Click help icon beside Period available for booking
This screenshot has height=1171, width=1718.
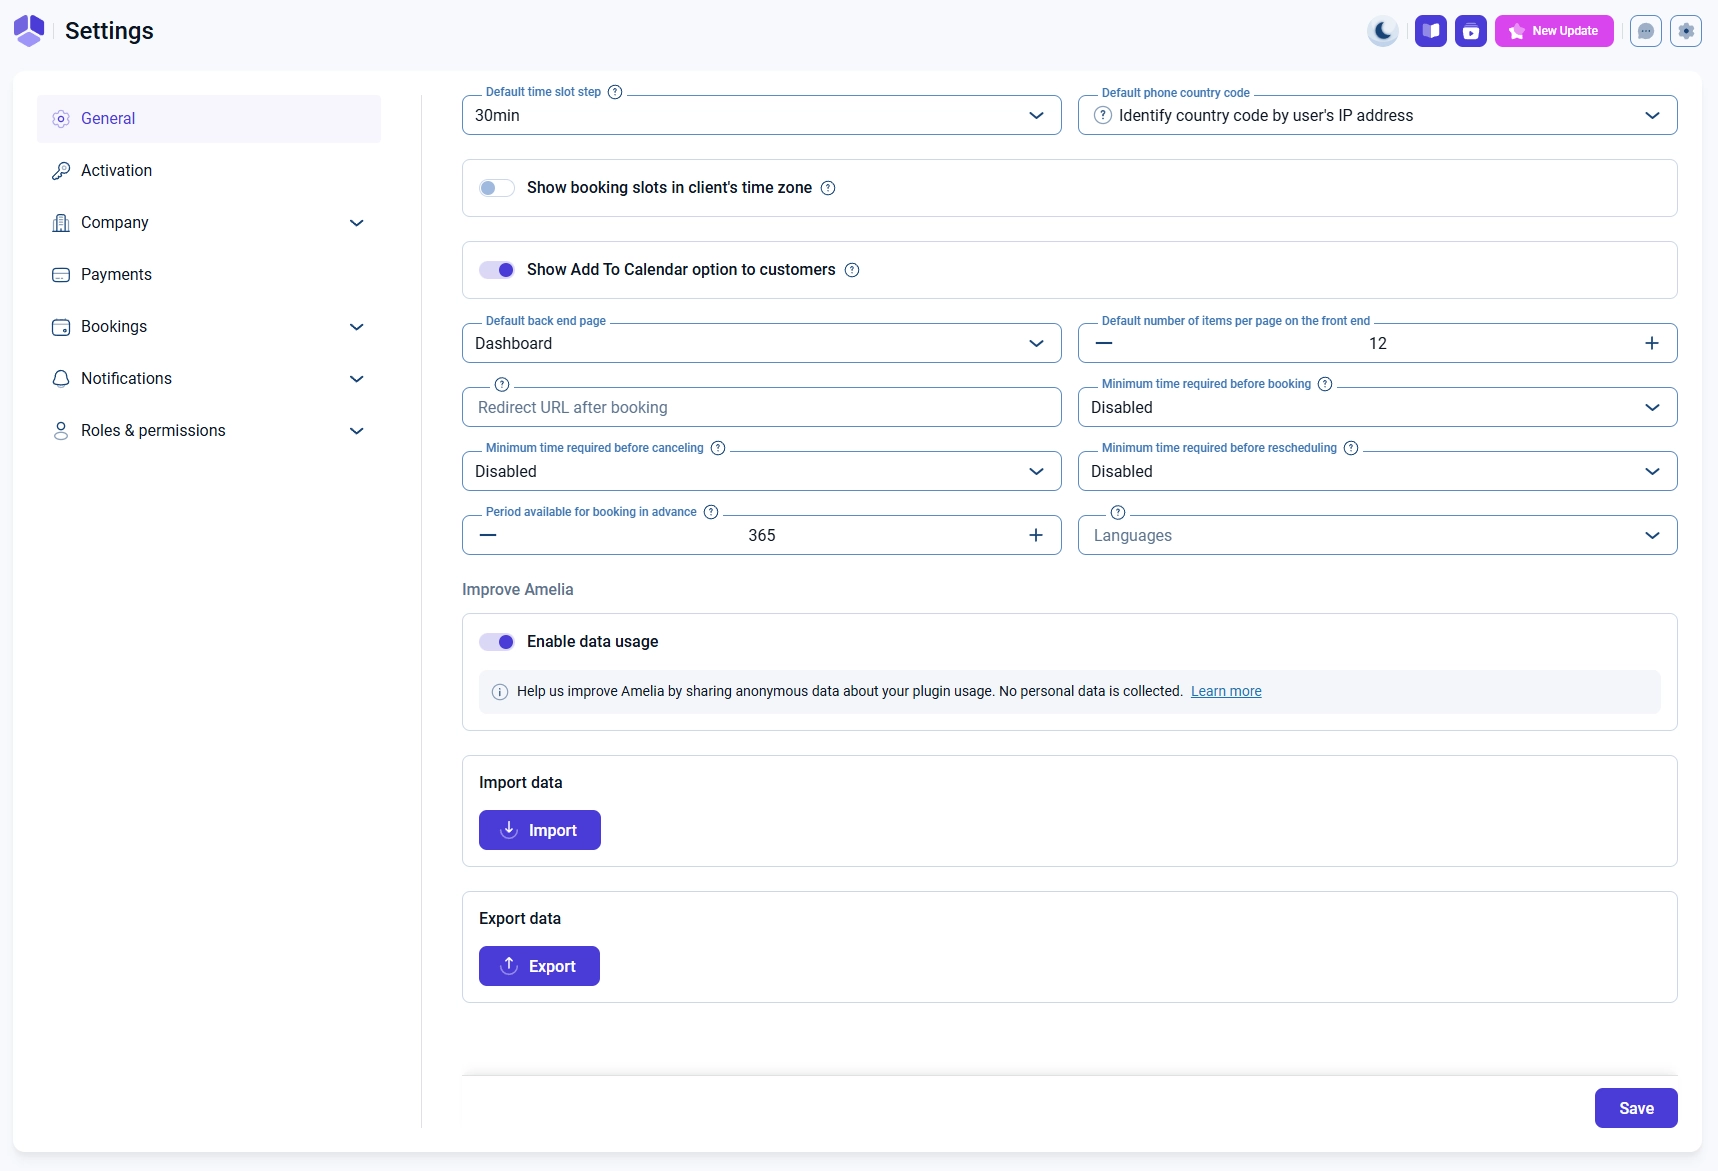click(711, 512)
